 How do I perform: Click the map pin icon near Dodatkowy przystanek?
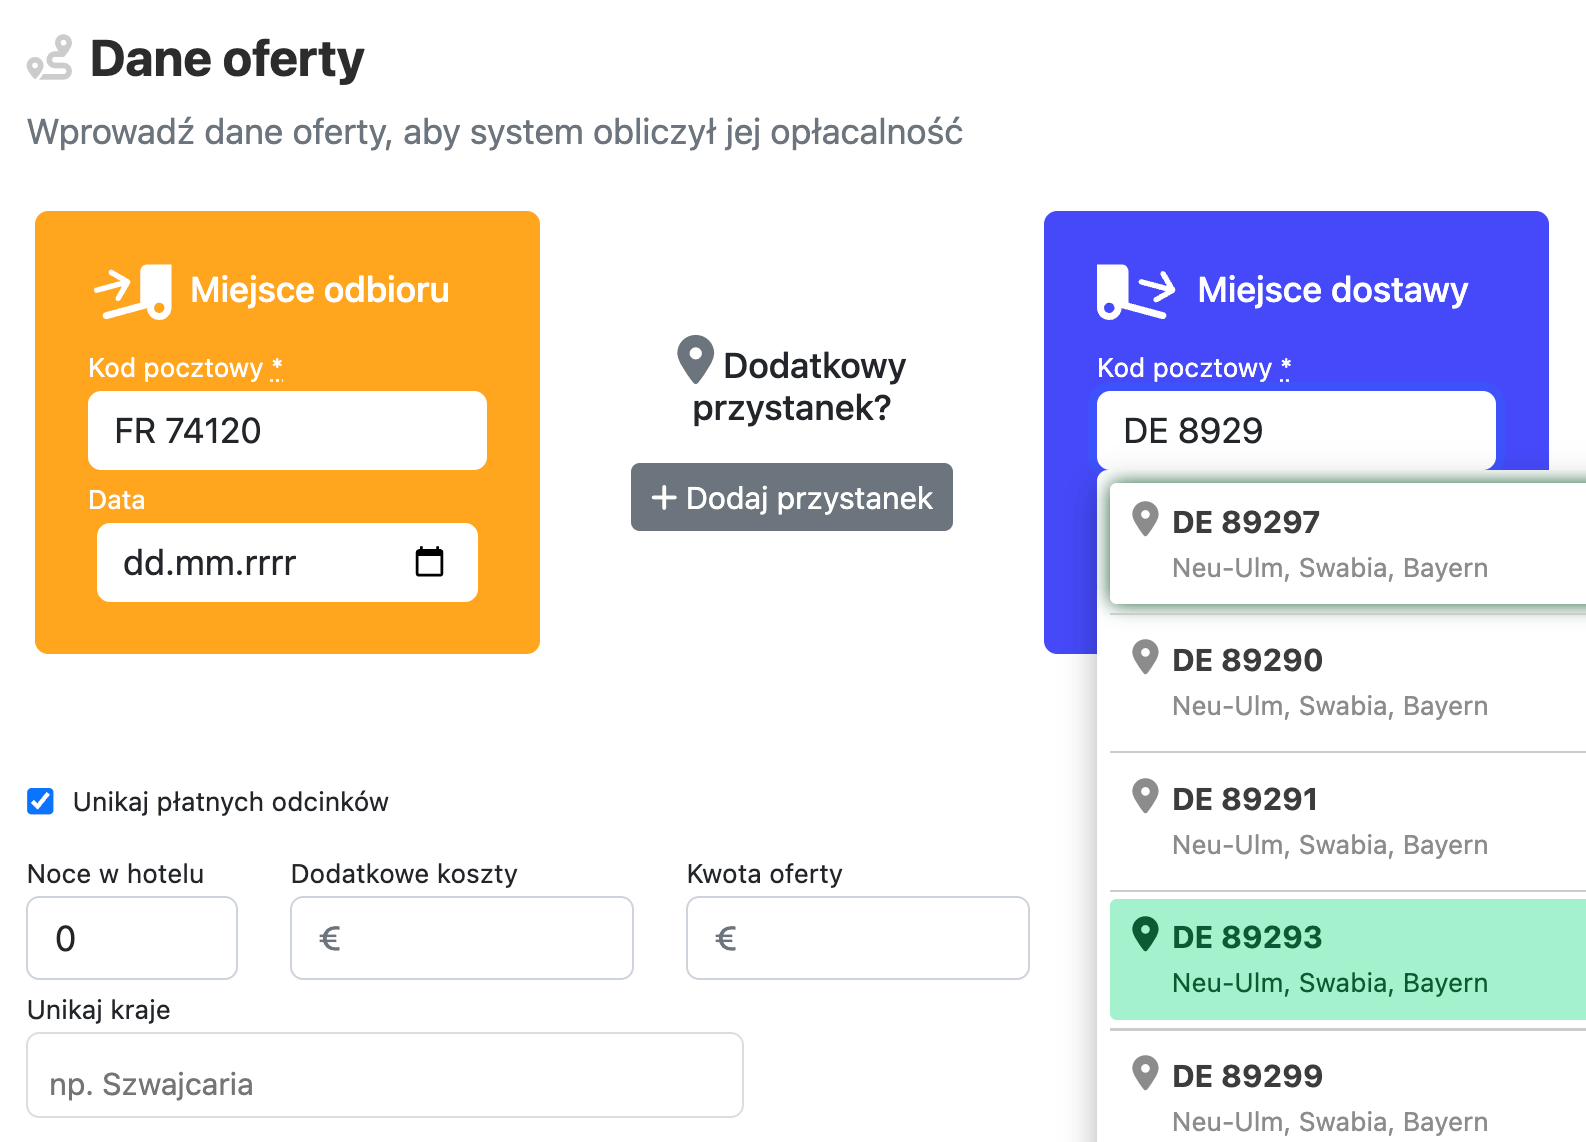coord(695,360)
